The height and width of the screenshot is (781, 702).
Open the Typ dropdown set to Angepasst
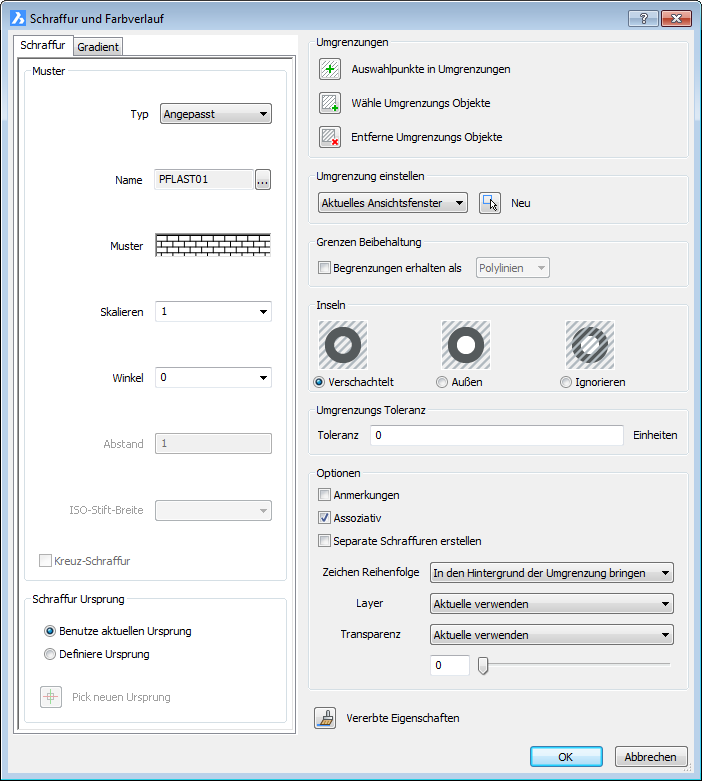(x=216, y=114)
